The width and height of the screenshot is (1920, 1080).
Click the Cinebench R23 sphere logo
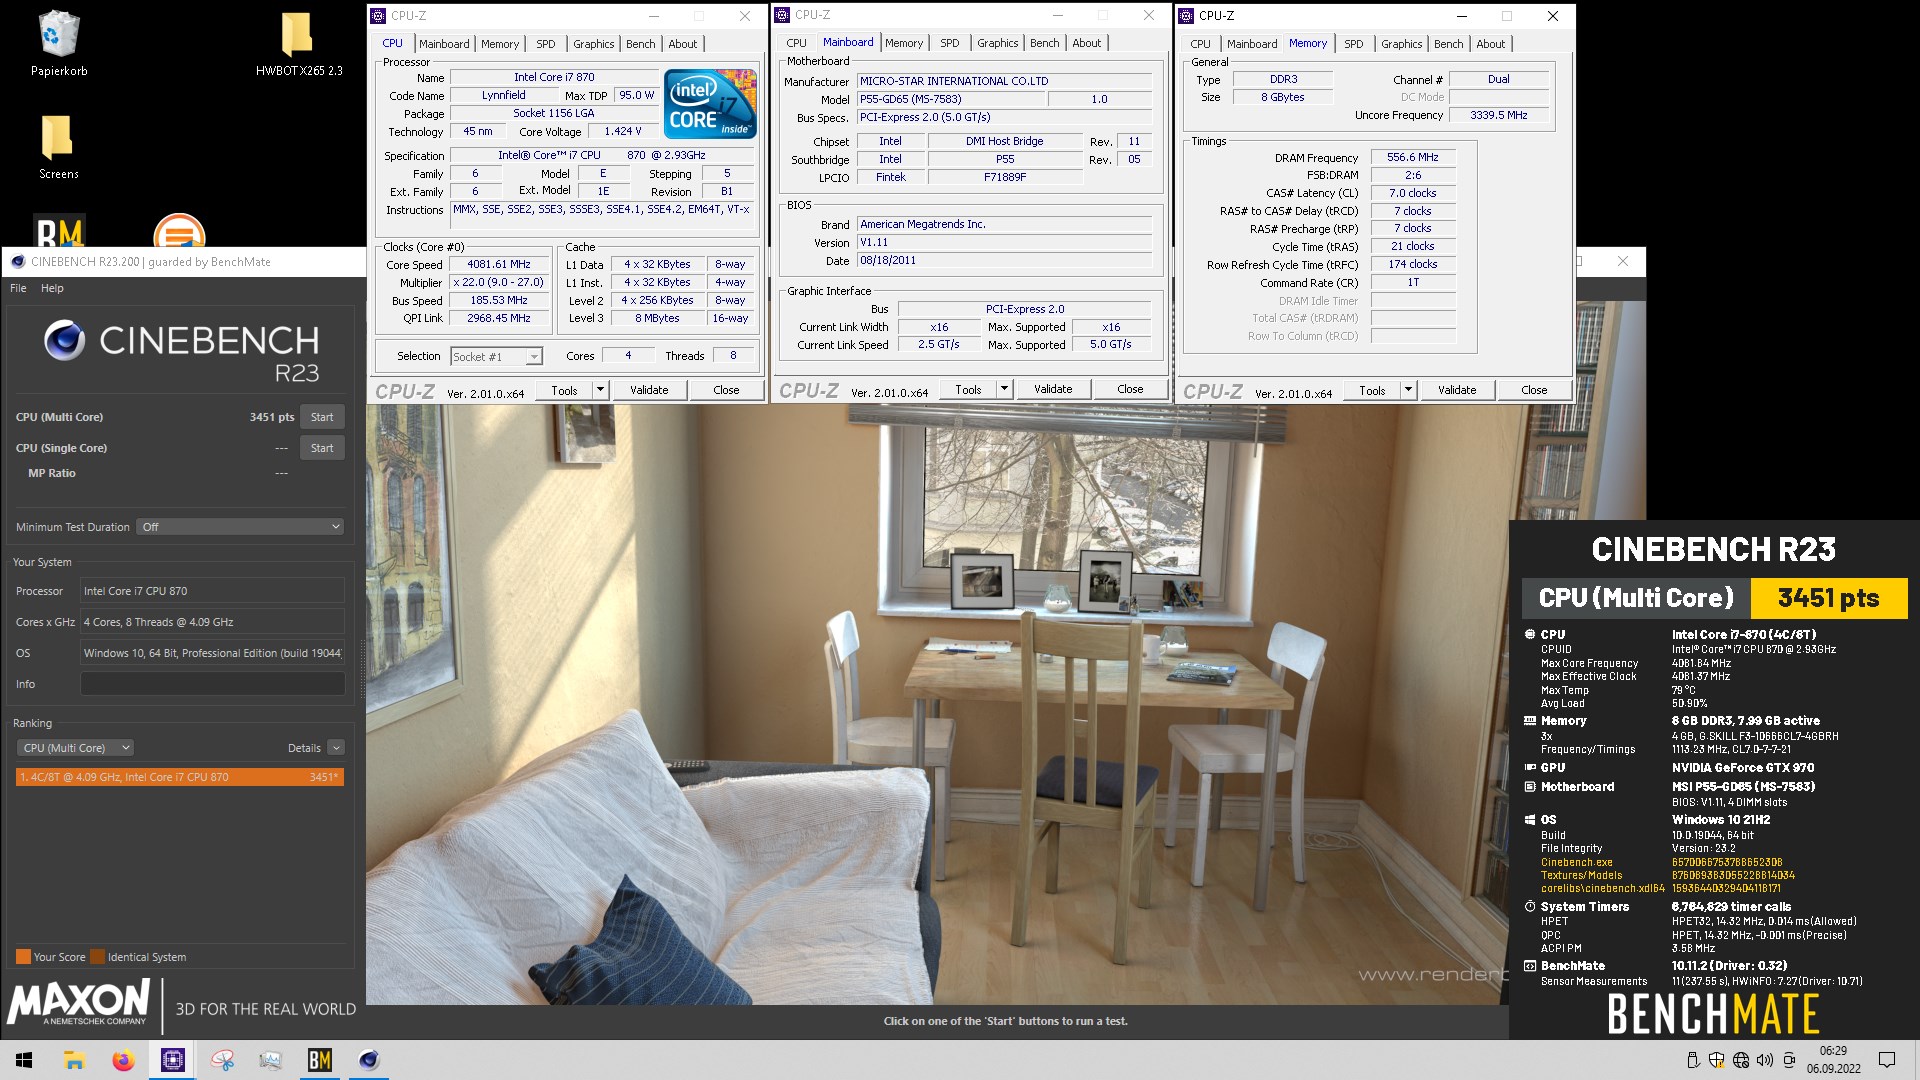(x=64, y=341)
